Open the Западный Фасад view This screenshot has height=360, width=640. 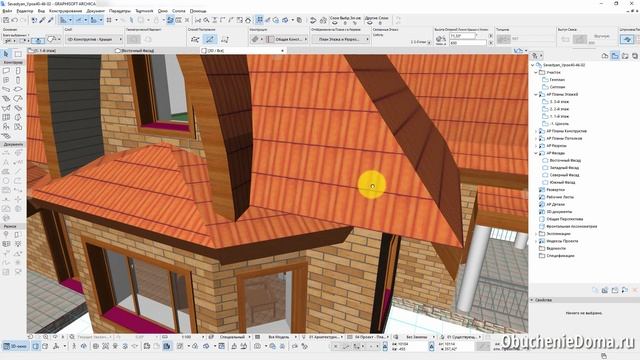tap(564, 168)
